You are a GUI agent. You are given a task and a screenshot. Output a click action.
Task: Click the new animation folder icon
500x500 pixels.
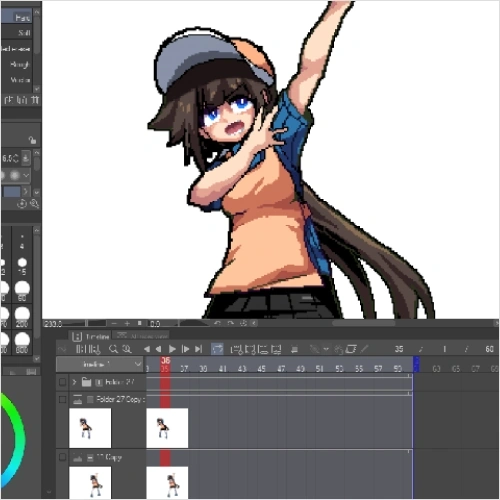point(236,349)
